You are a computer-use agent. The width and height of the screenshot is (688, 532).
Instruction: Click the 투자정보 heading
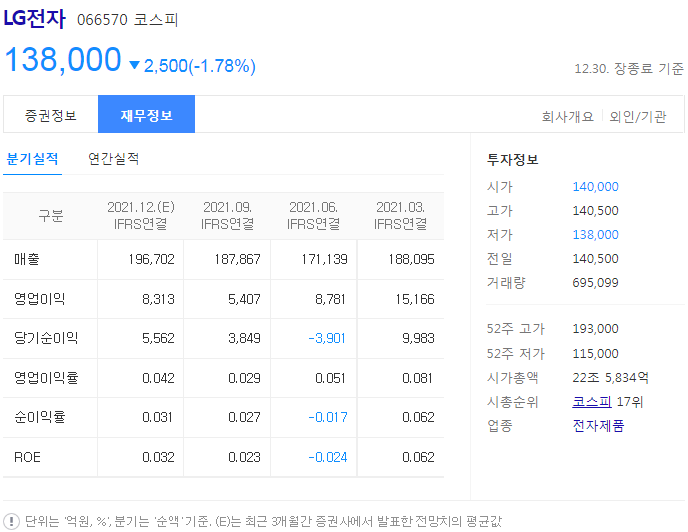[512, 159]
